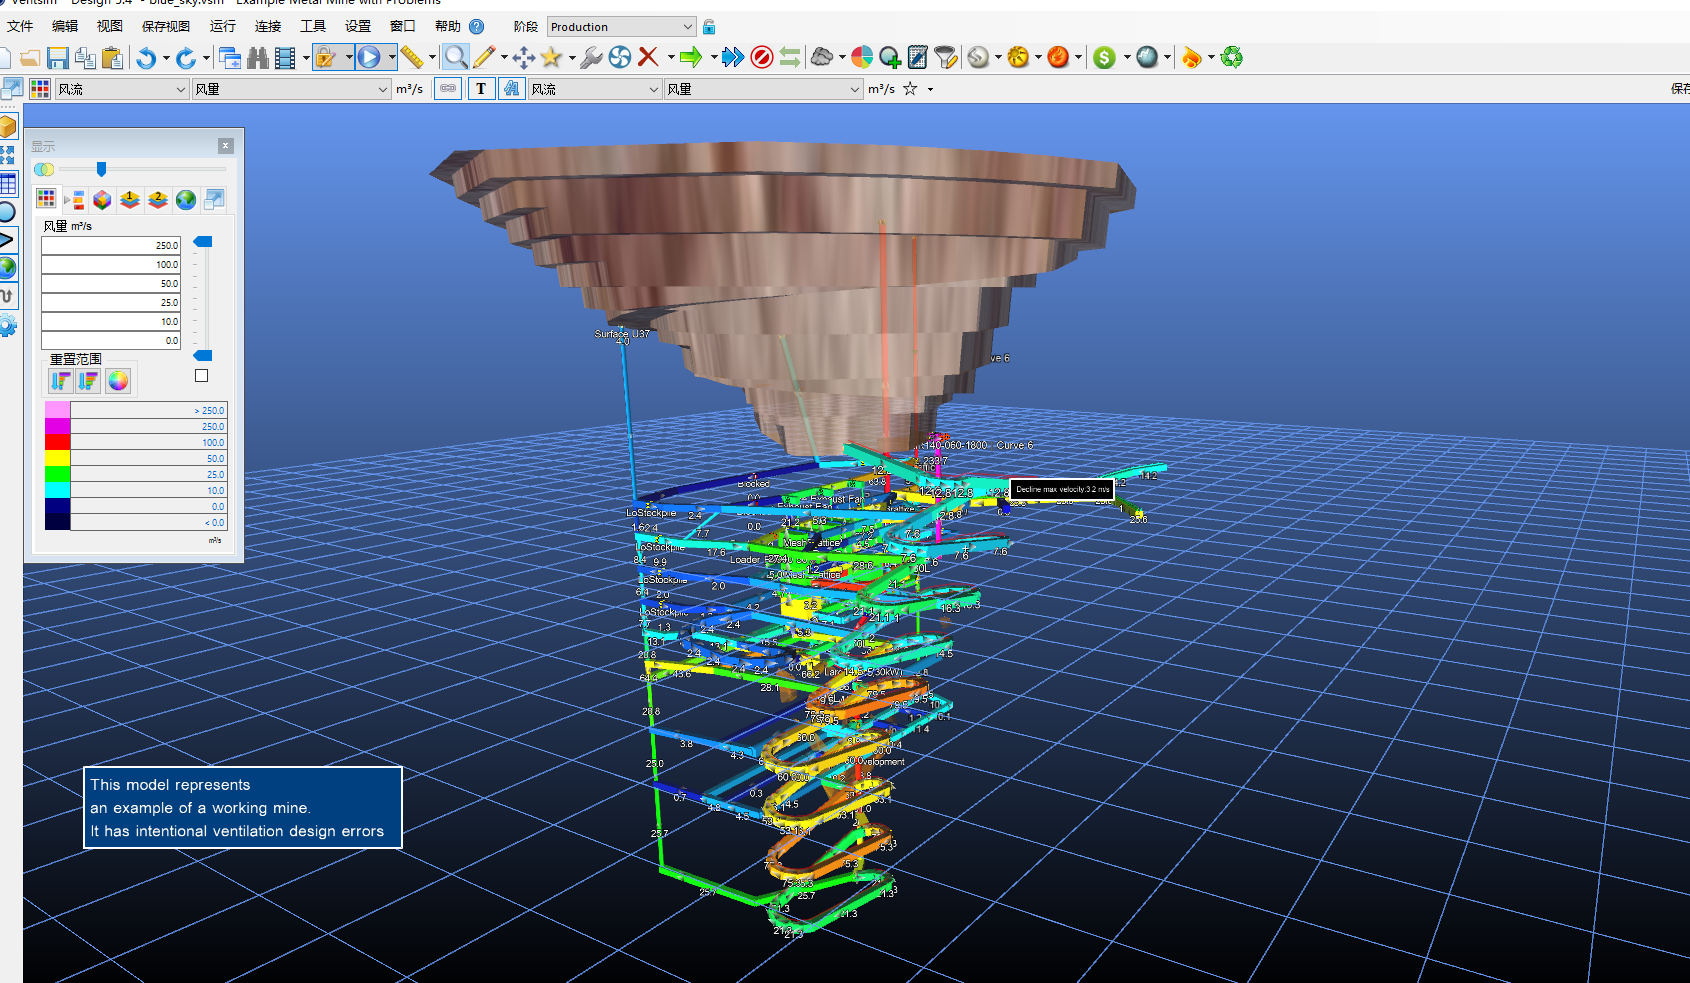Open the 编辑 menu
The image size is (1690, 983).
pyautogui.click(x=65, y=27)
